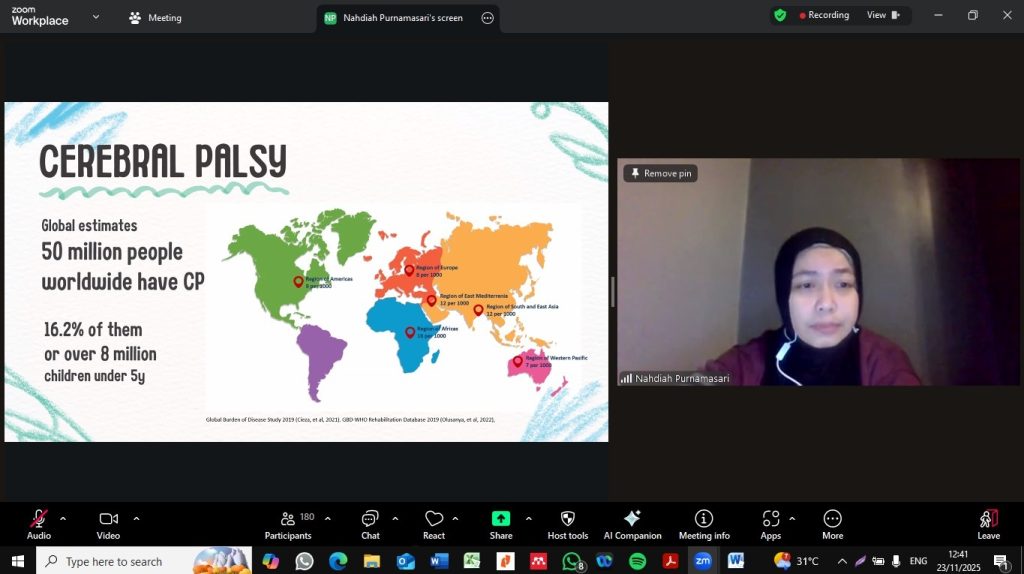Open the Apps menu icon

(770, 519)
